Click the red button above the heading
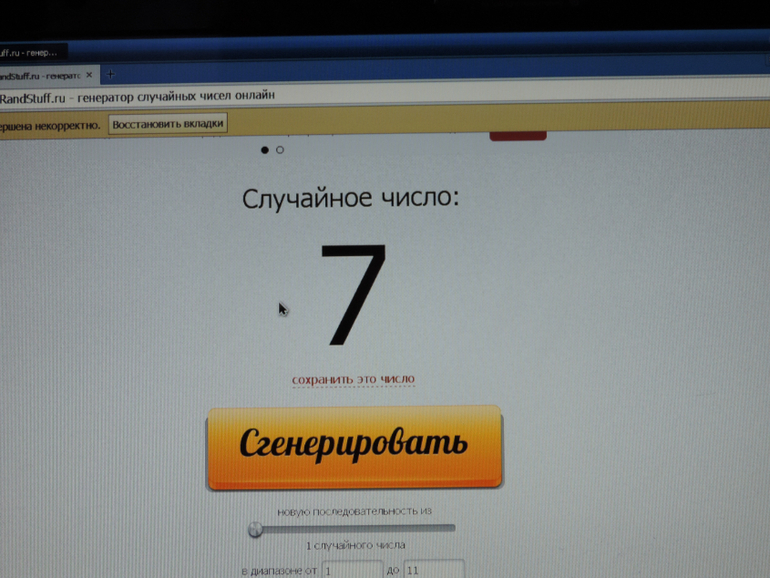The width and height of the screenshot is (770, 578). pyautogui.click(x=518, y=135)
